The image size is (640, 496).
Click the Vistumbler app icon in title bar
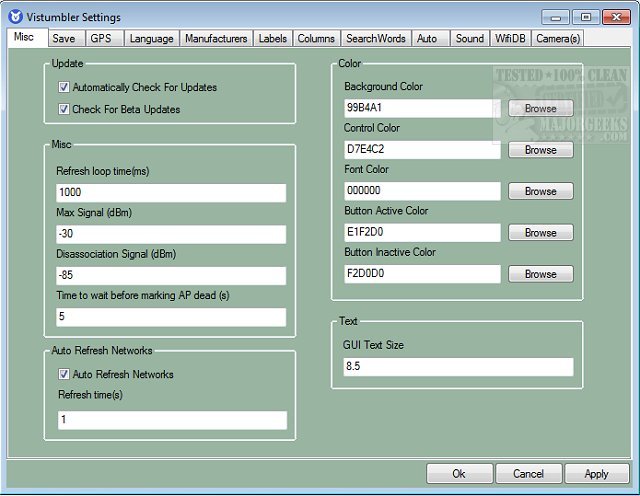pyautogui.click(x=16, y=17)
